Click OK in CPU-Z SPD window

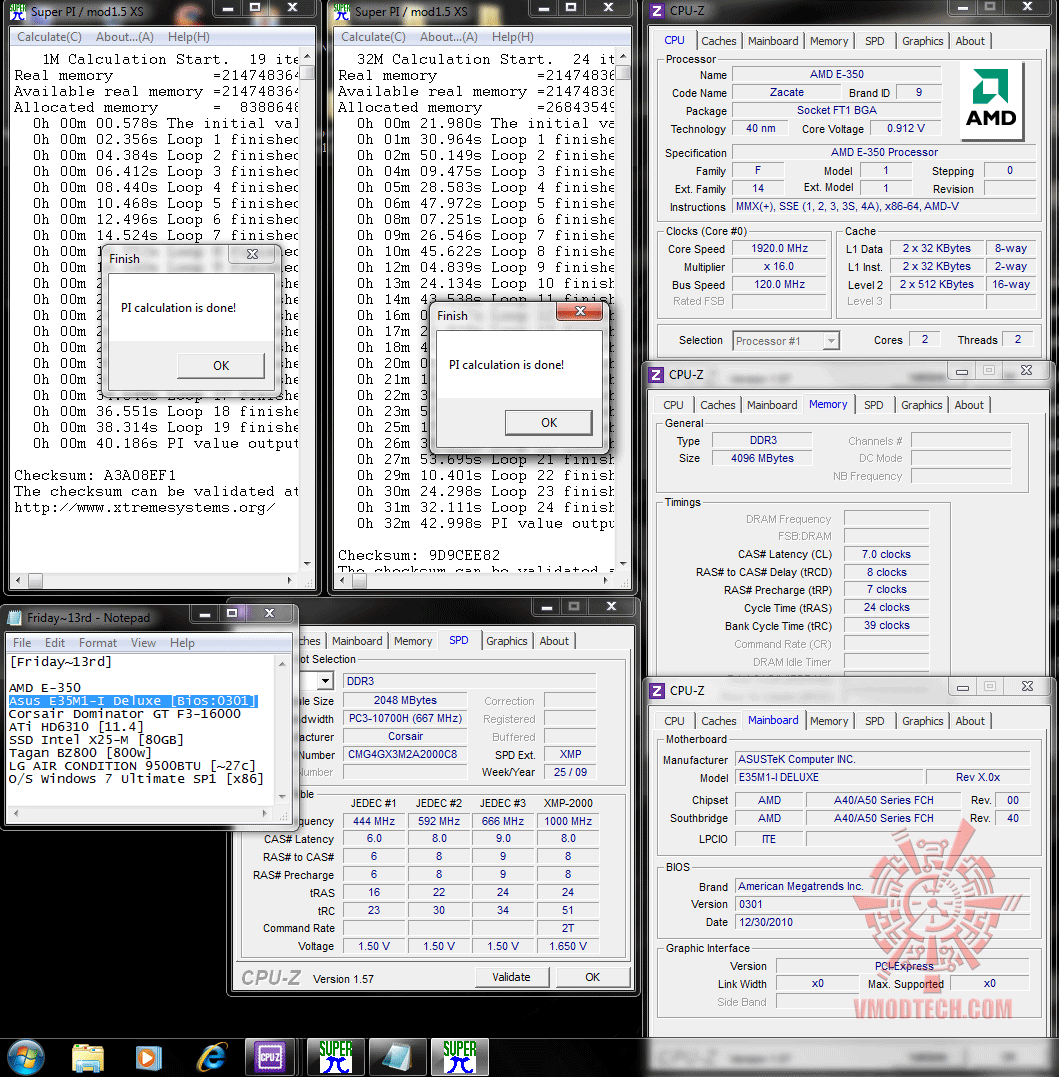[x=593, y=977]
